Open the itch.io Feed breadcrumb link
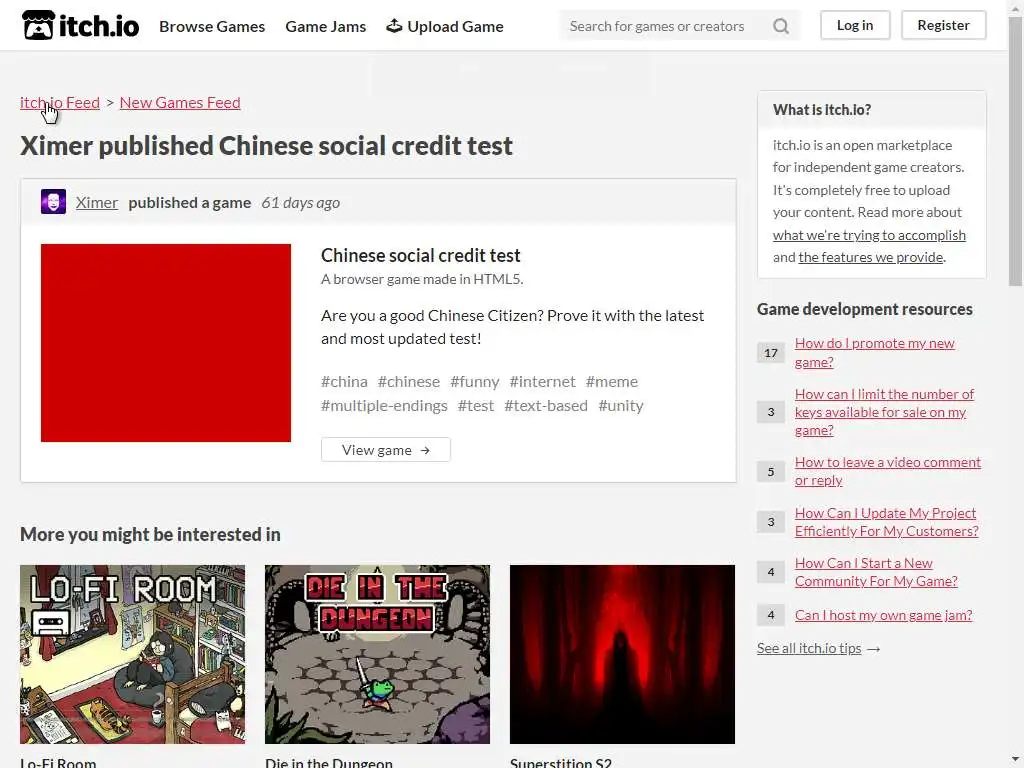 point(60,103)
